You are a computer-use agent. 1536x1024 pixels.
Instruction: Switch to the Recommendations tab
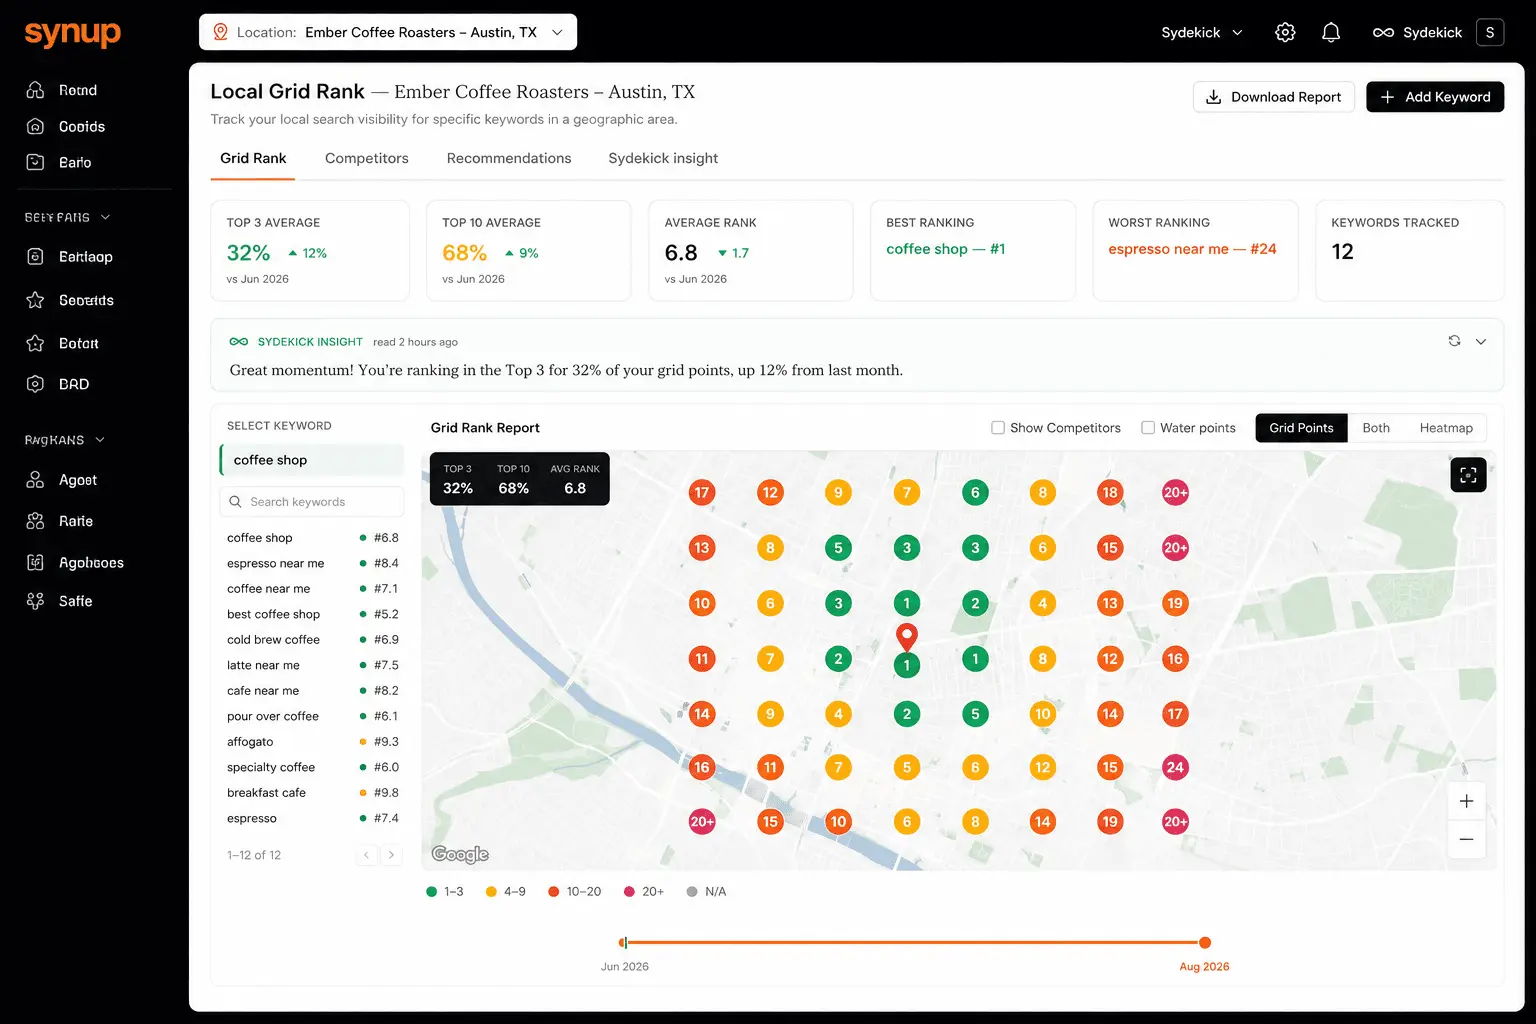(509, 158)
